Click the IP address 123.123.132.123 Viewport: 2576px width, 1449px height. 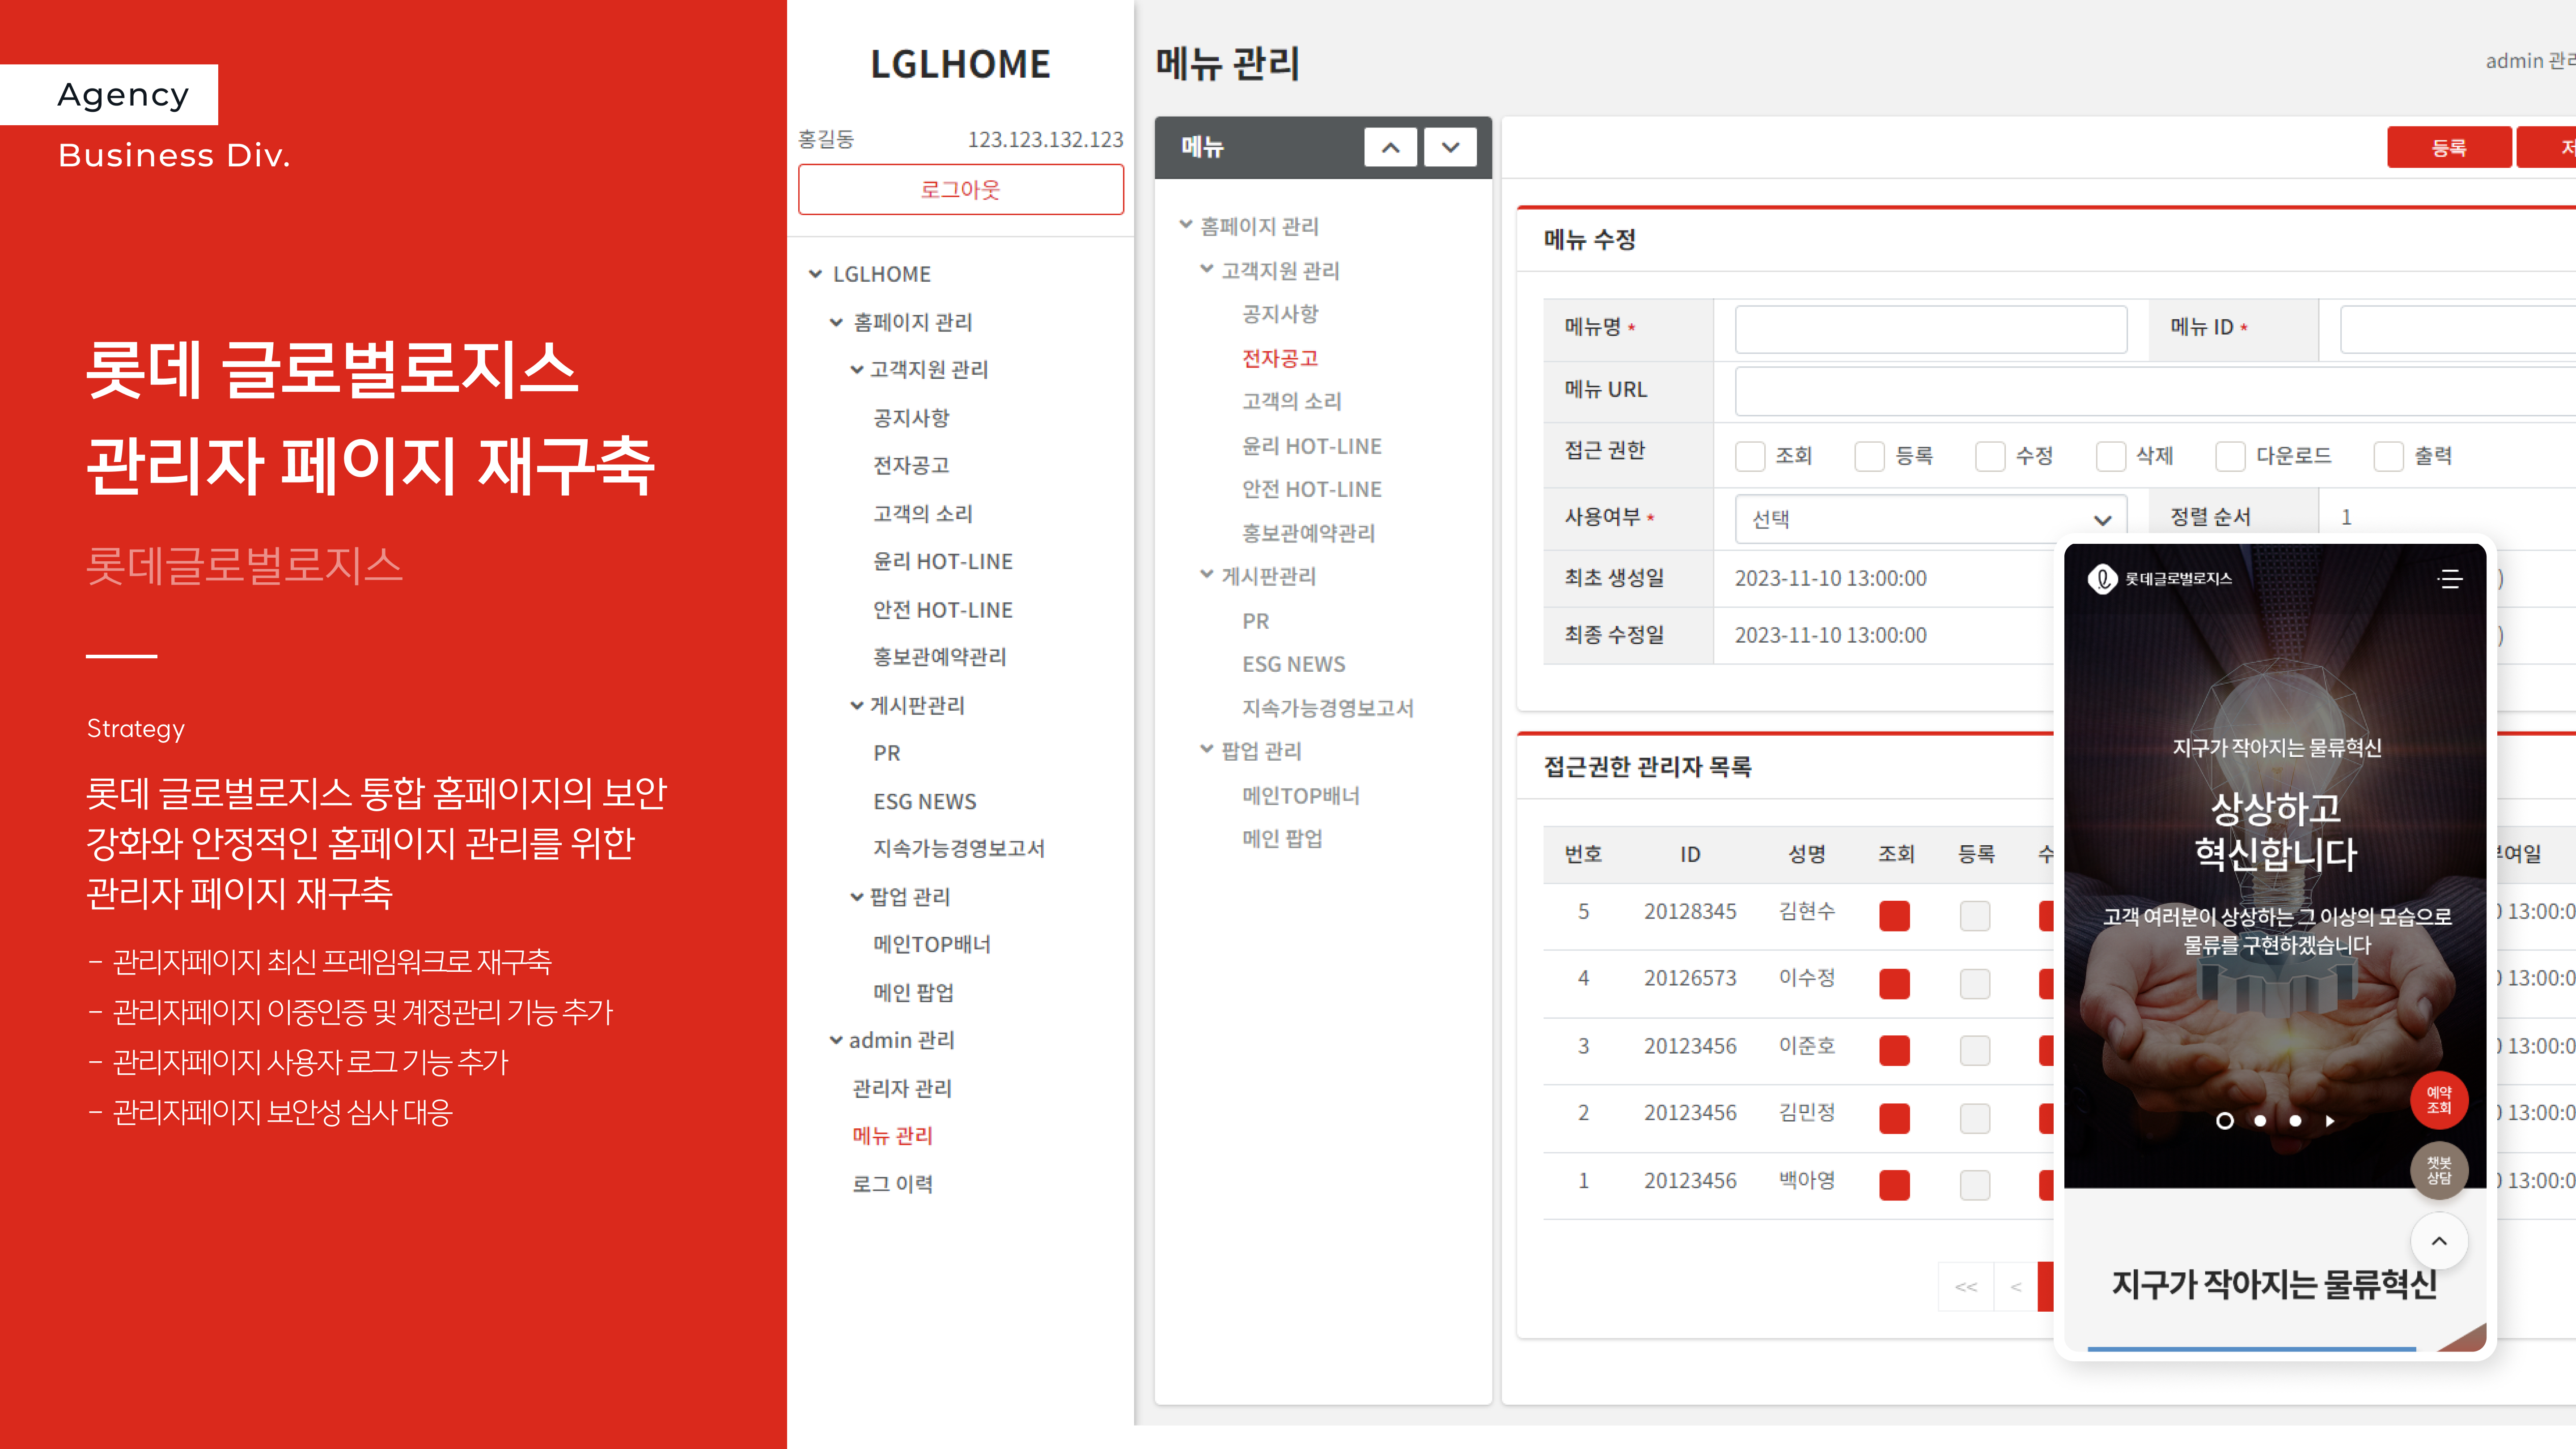click(1045, 139)
